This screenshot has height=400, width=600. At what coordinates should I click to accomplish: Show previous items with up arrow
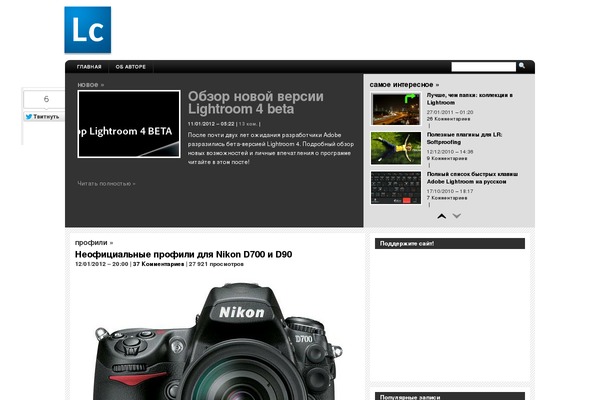[442, 216]
